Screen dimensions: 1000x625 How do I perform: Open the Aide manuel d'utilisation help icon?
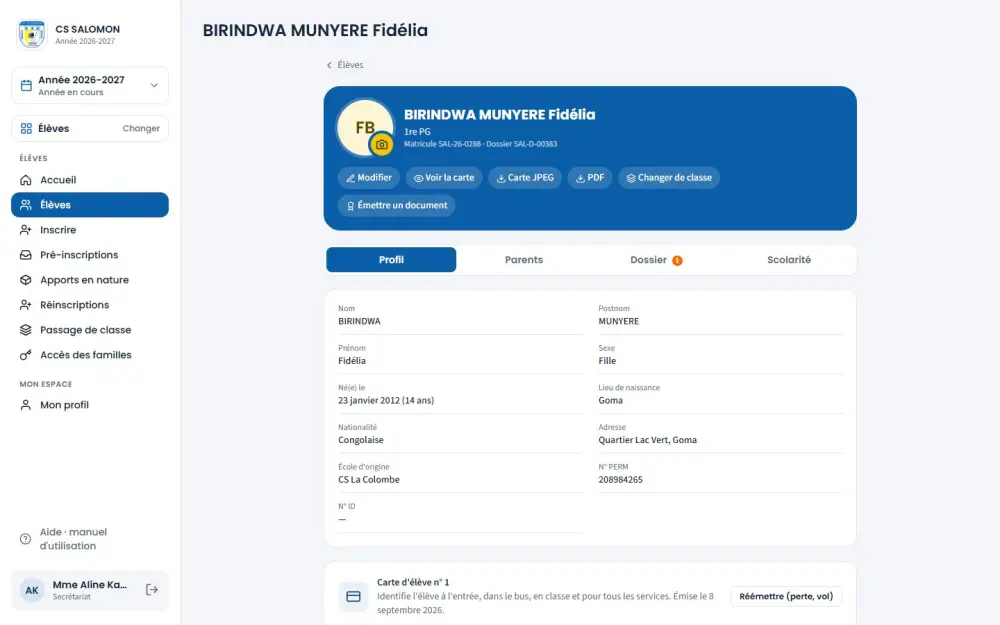[x=26, y=539]
